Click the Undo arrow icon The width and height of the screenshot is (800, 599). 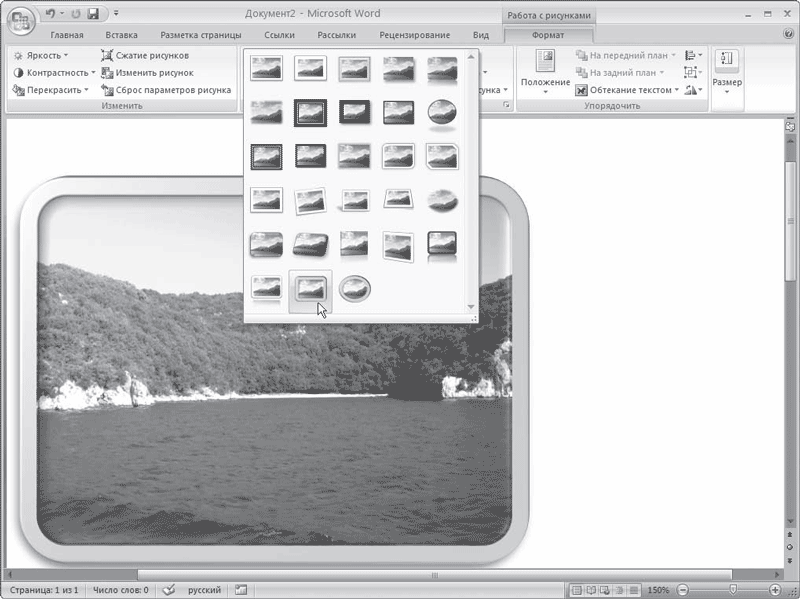tap(49, 14)
